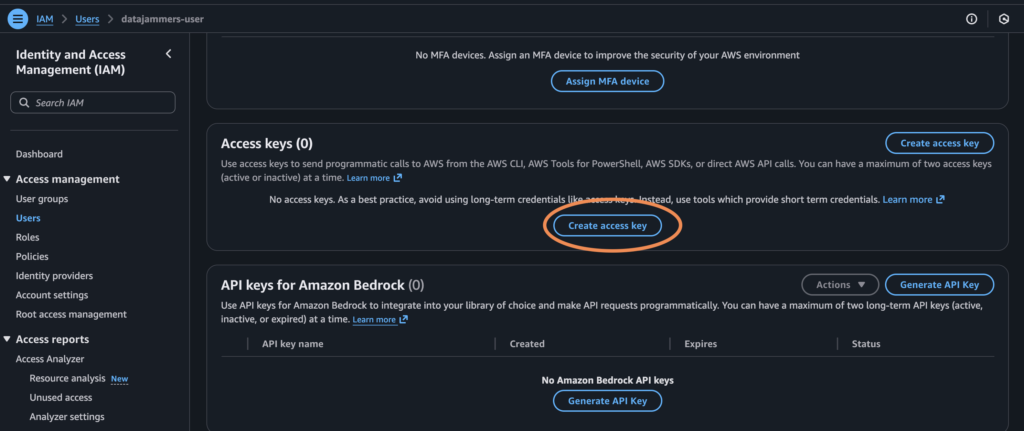Open the Actions dropdown for Bedrock keys

coord(839,285)
